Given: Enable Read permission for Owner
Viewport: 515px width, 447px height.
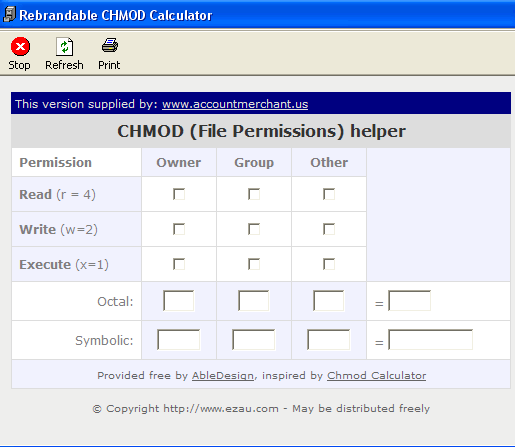Looking at the screenshot, I should (x=179, y=194).
